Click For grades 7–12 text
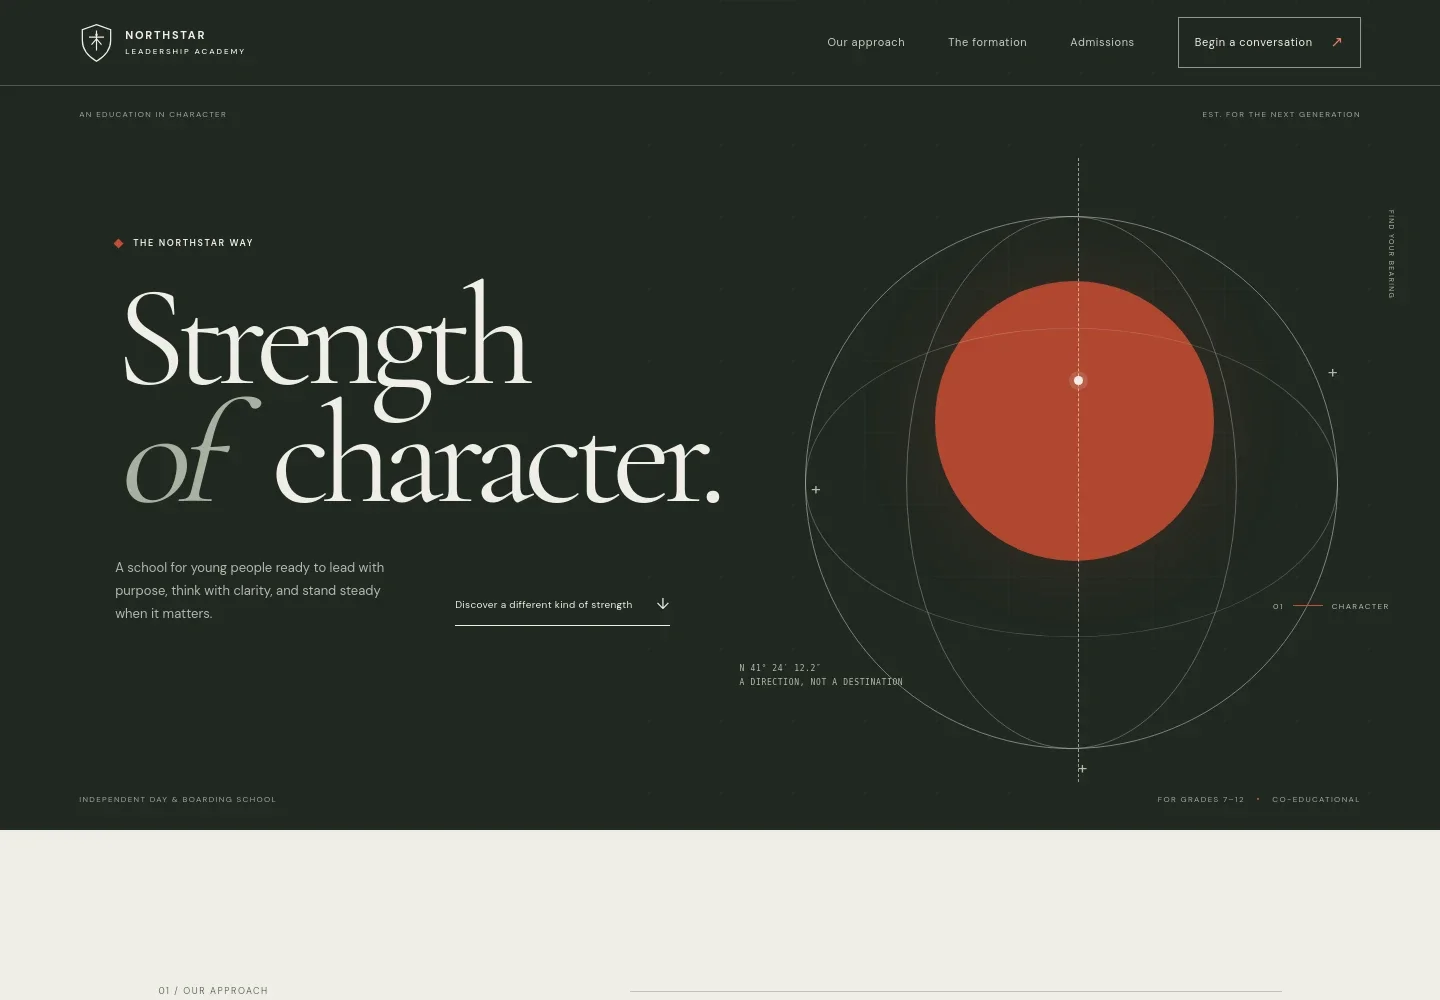Viewport: 1440px width, 1000px height. tap(1201, 800)
